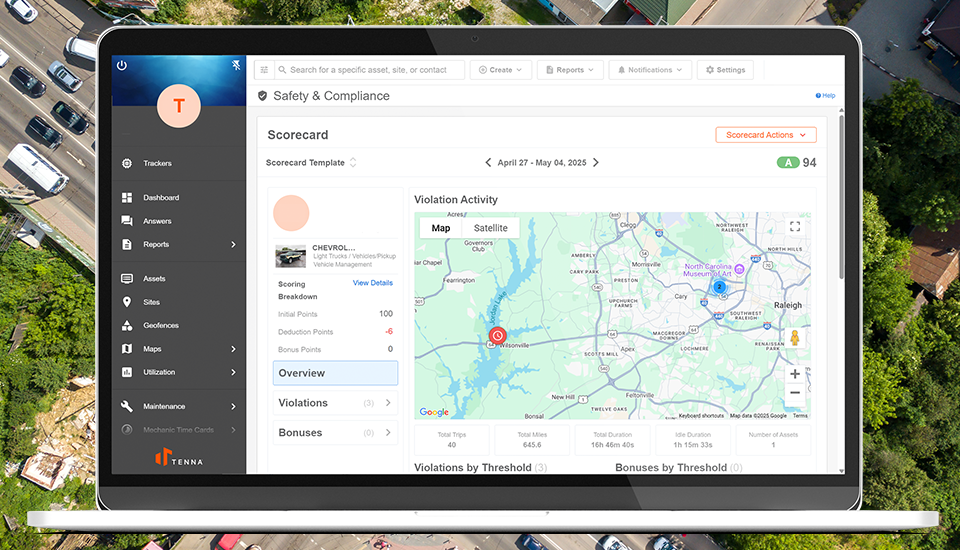
Task: Switch the map to Satellite view
Action: (490, 228)
